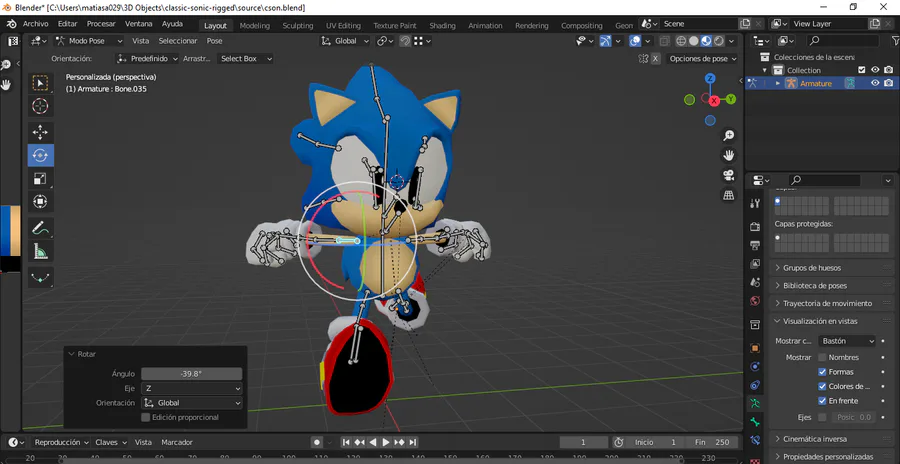The width and height of the screenshot is (900, 464).
Task: Toggle the camera view icon
Action: [728, 176]
